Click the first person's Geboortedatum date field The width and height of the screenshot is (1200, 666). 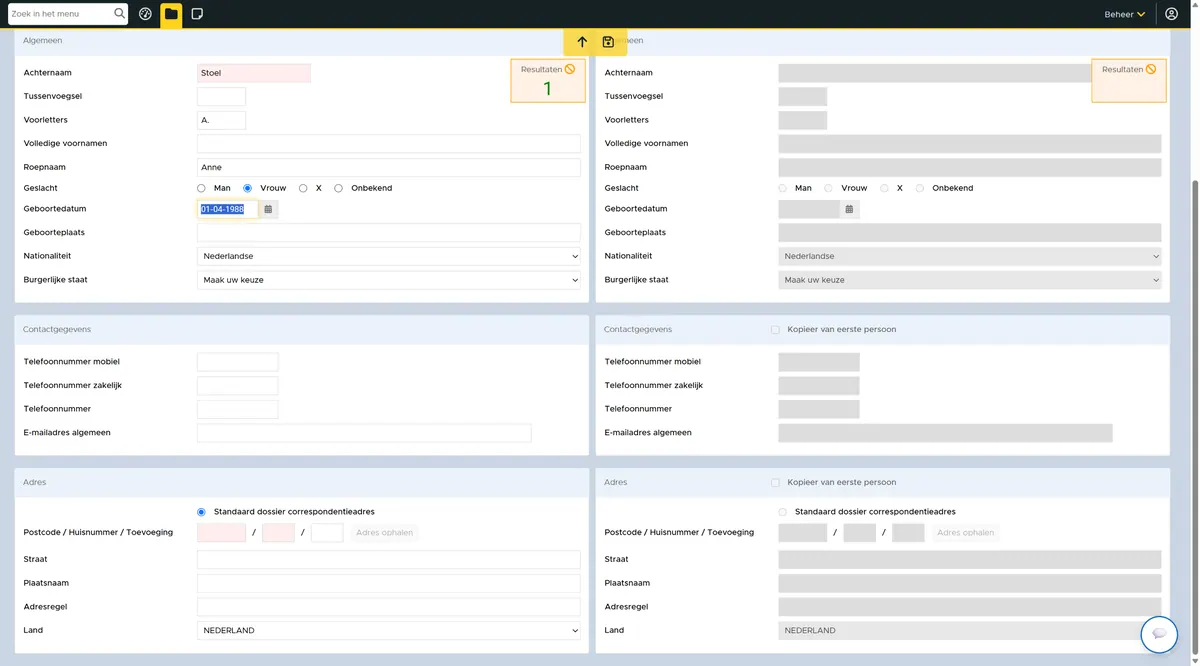click(x=228, y=209)
